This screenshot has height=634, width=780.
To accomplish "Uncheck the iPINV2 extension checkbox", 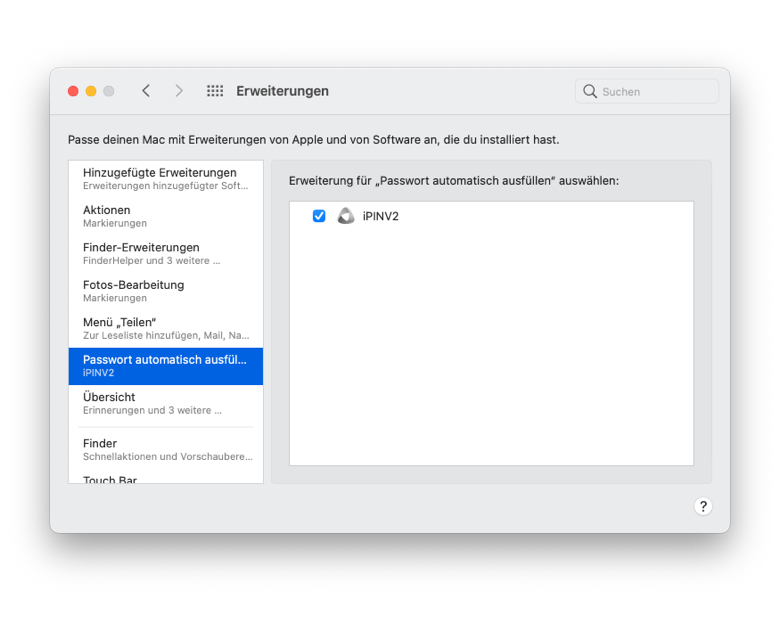I will pos(319,216).
